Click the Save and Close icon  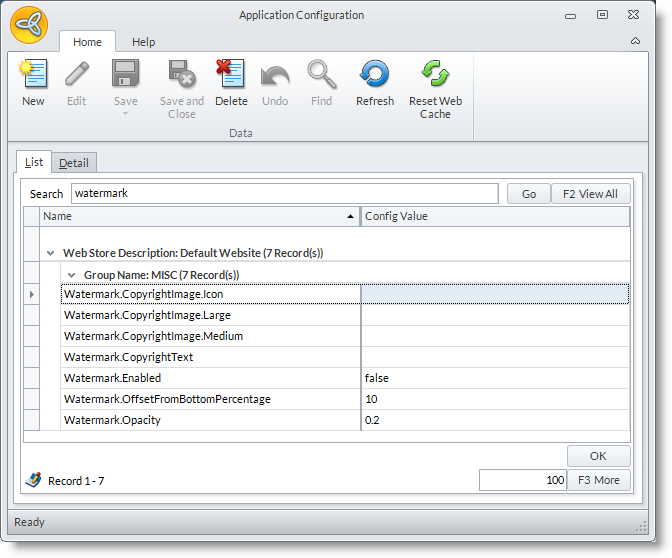pyautogui.click(x=182, y=75)
